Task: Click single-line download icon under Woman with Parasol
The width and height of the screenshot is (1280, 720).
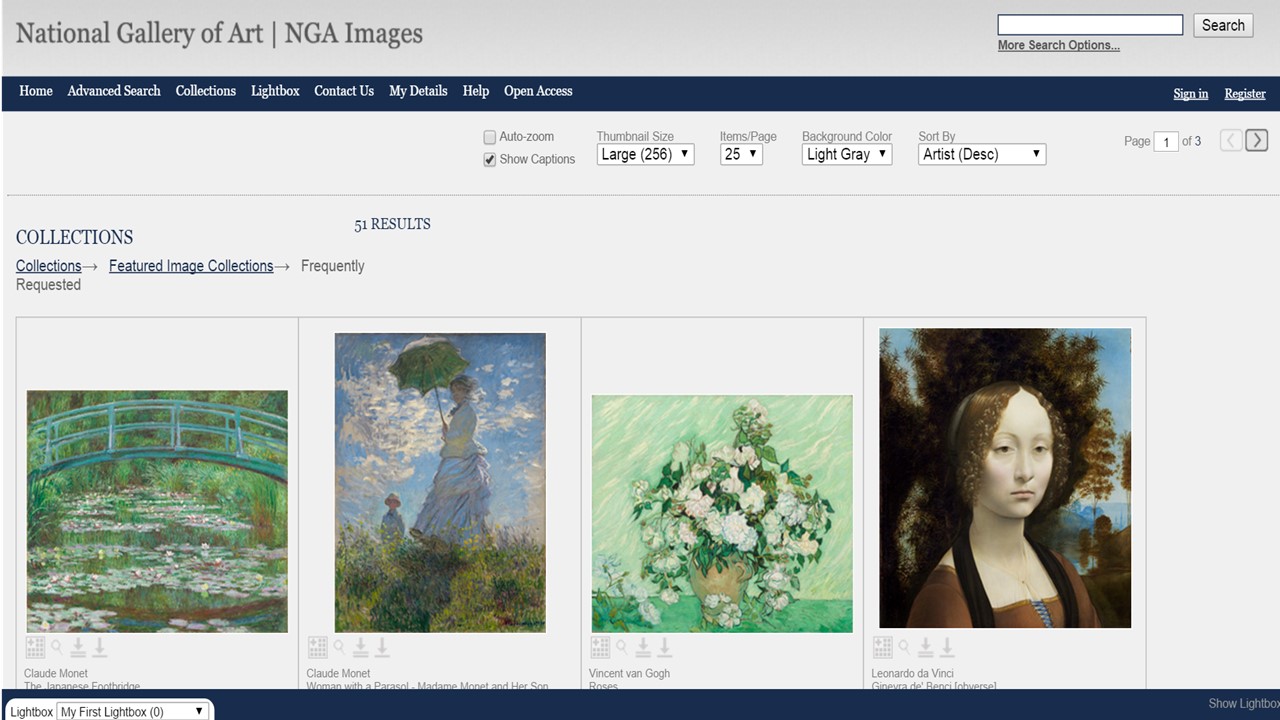Action: pyautogui.click(x=382, y=647)
